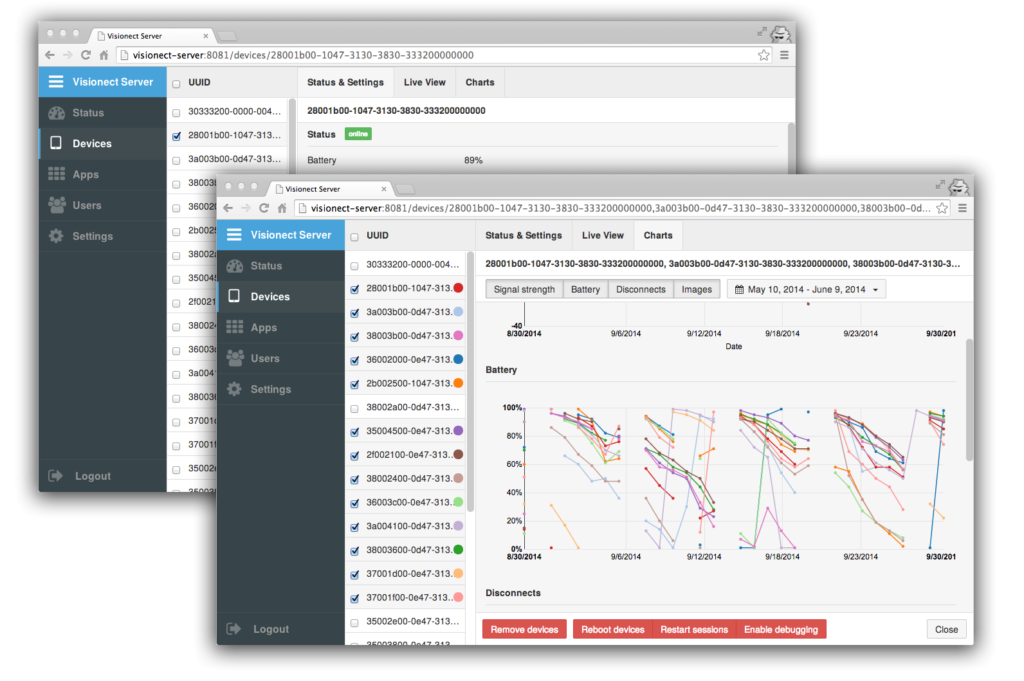Go back using the back browser's back arrow

50,55
